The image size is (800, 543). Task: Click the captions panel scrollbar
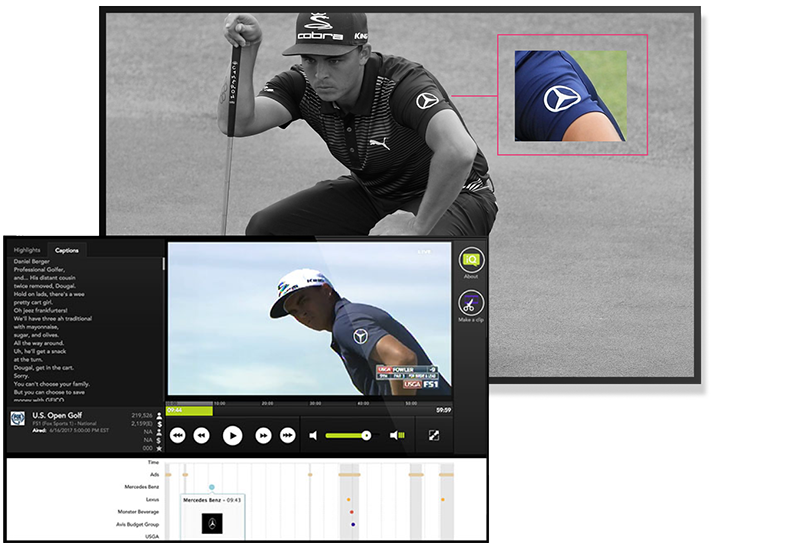coord(163,264)
